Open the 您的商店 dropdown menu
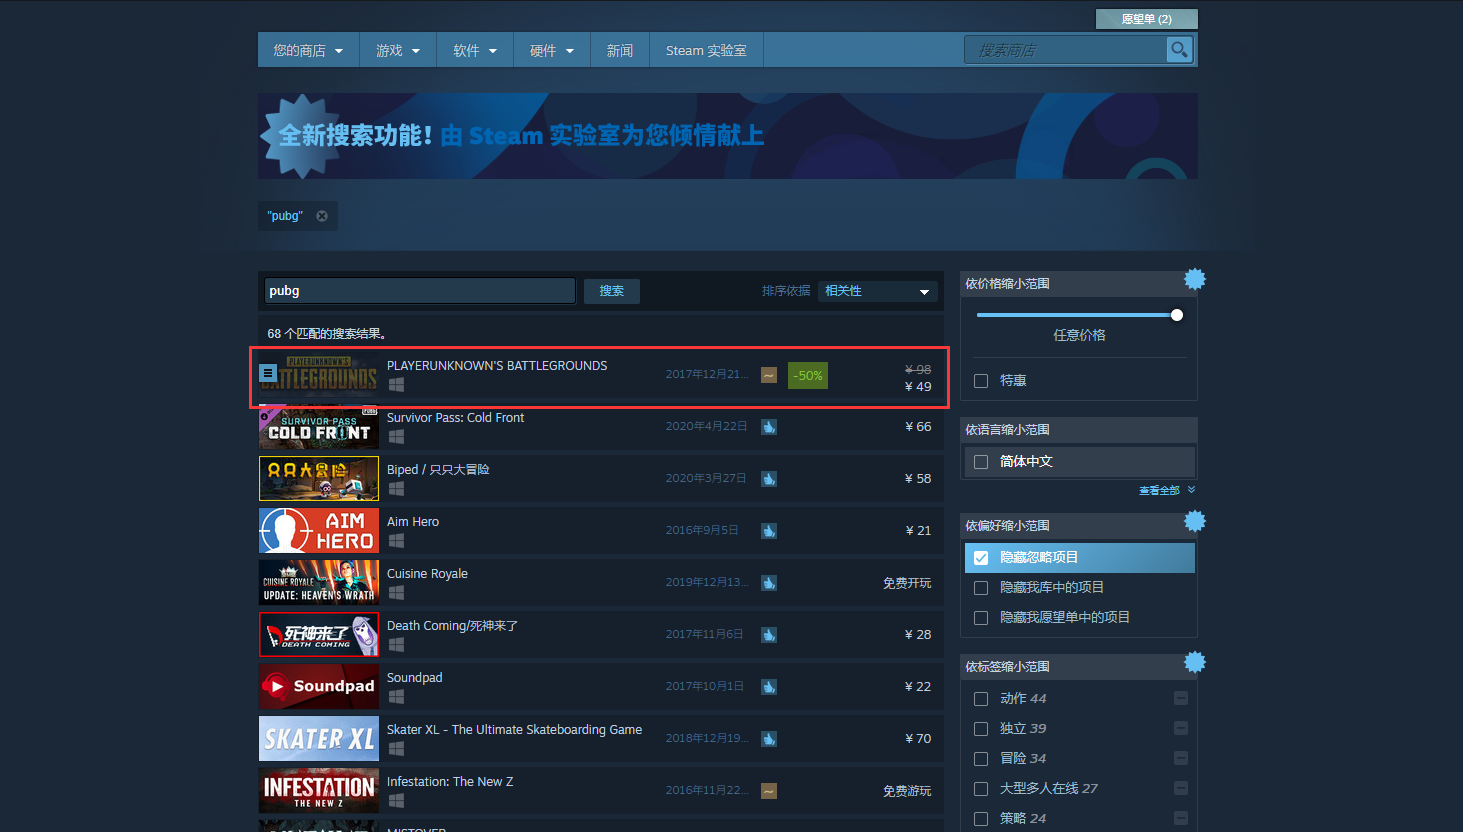The width and height of the screenshot is (1463, 832). 308,50
